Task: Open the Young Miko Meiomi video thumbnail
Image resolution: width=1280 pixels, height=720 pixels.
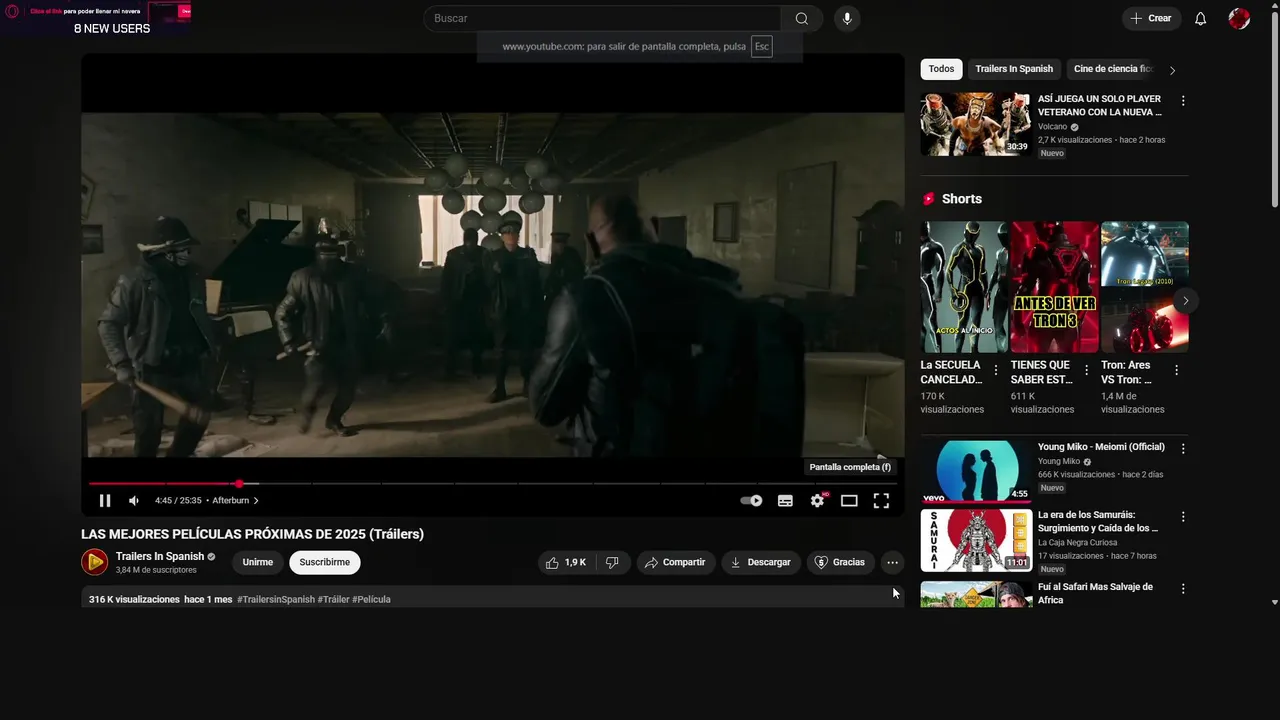Action: pyautogui.click(x=976, y=471)
